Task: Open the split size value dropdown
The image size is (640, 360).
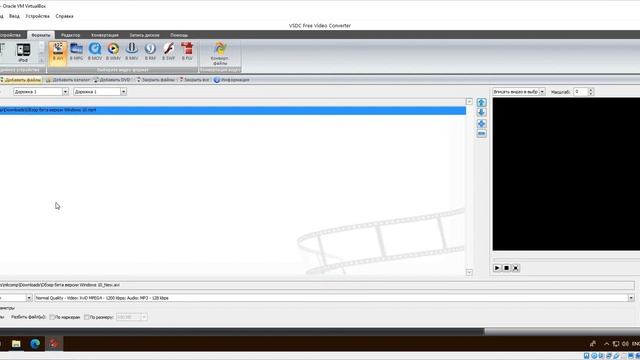Action: click(144, 317)
